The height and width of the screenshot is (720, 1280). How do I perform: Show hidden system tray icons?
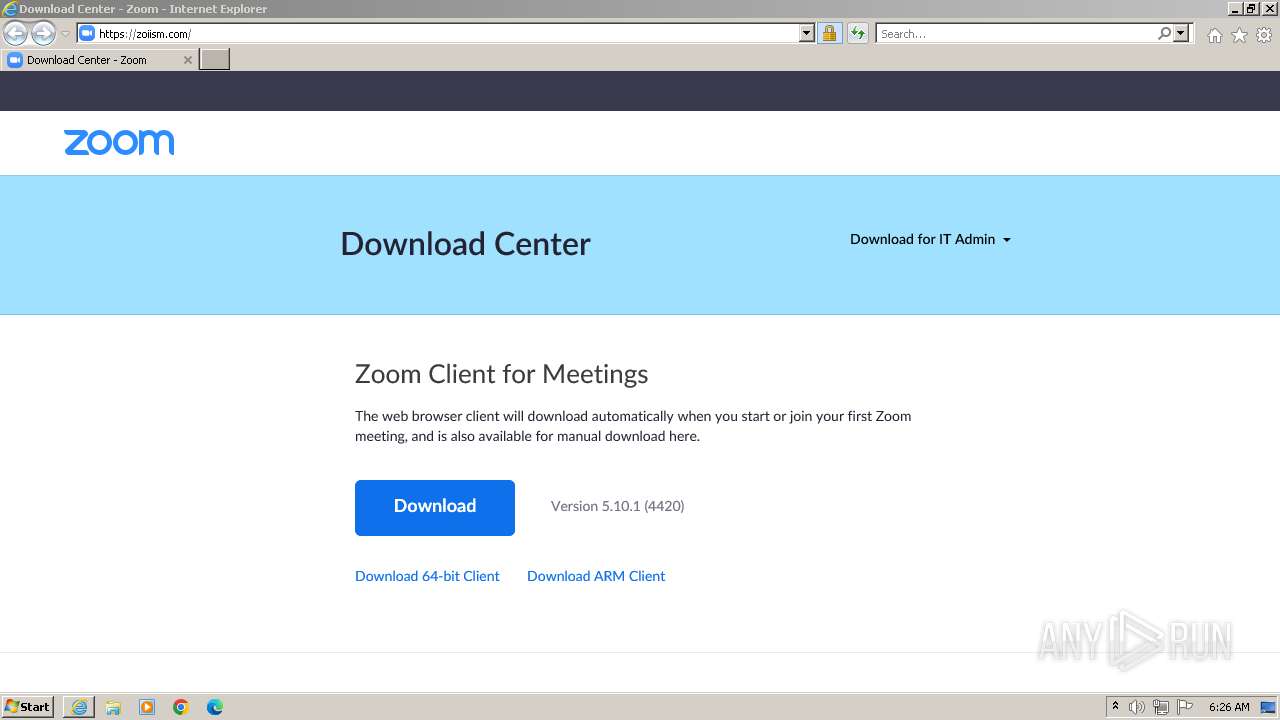[x=1116, y=707]
